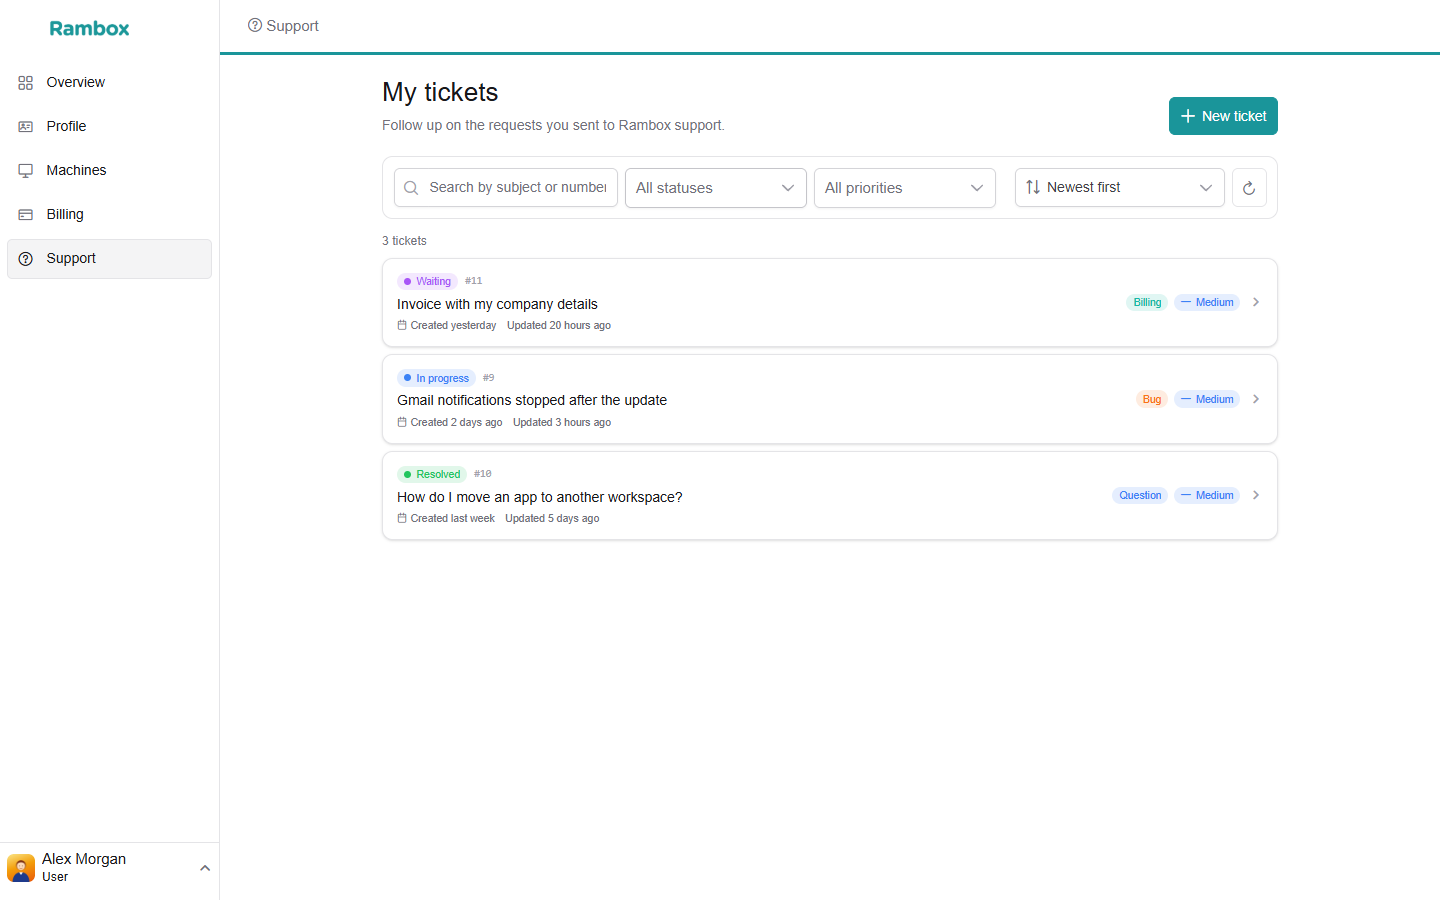Click the Waiting status badge
The height and width of the screenshot is (900, 1440).
(427, 282)
